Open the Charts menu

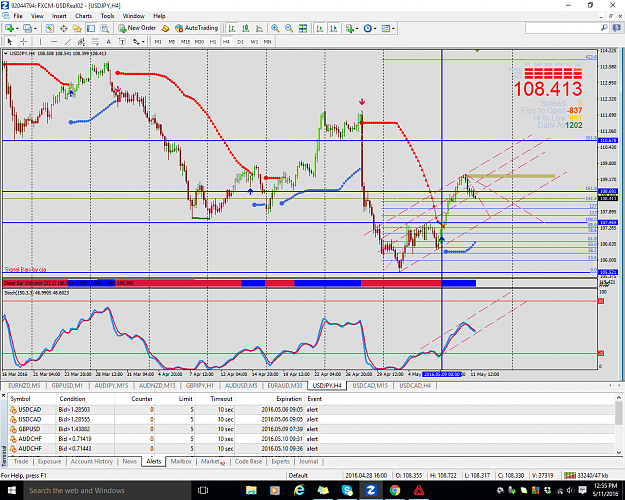pyautogui.click(x=83, y=16)
